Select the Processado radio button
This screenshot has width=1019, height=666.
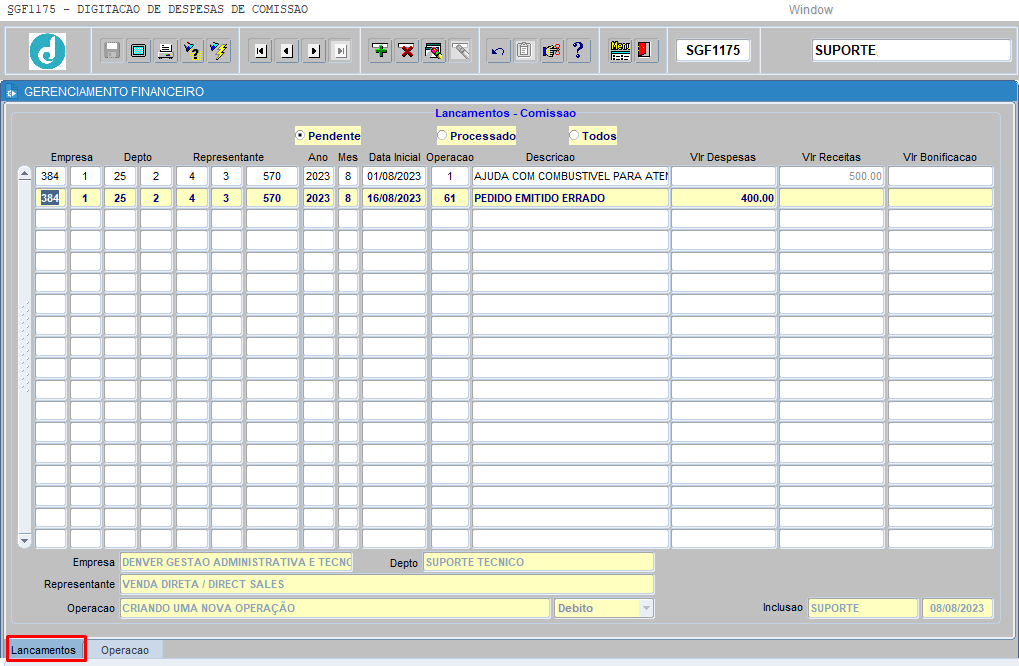[x=442, y=135]
